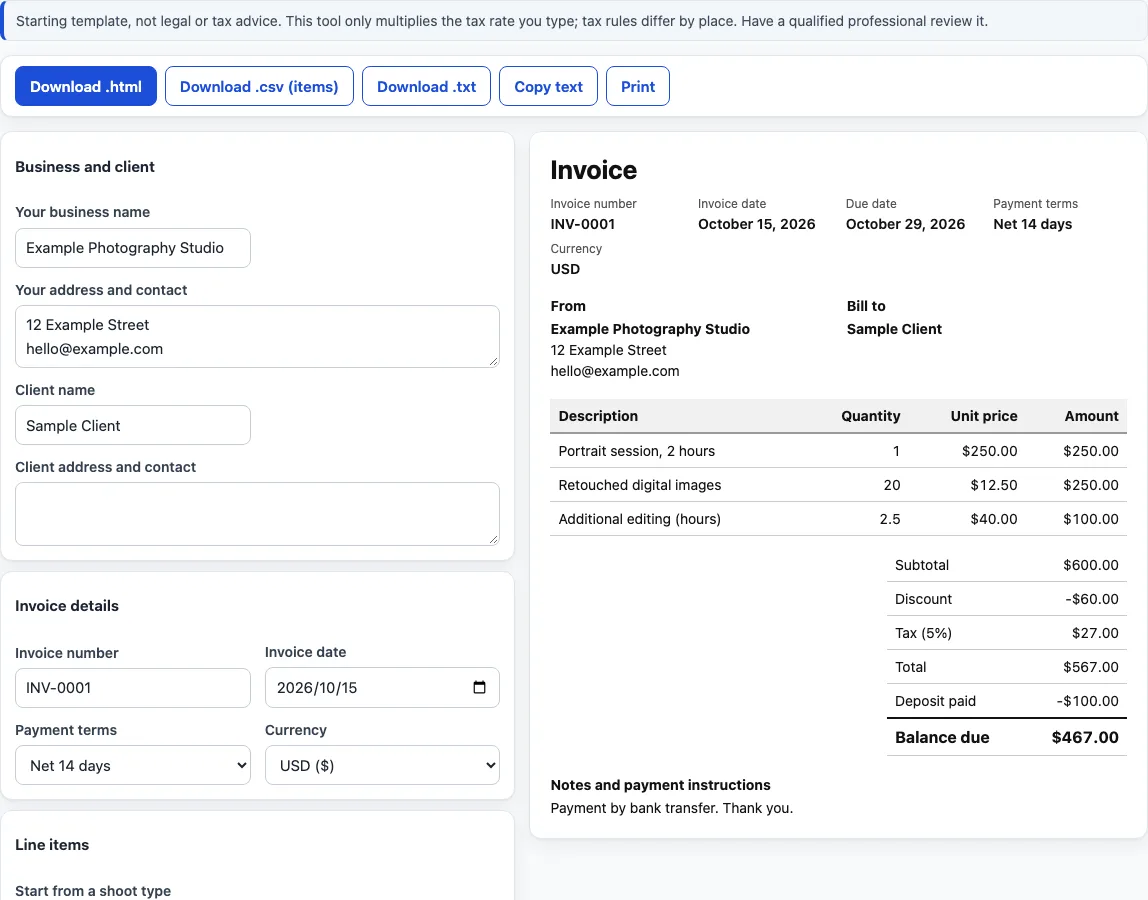Click the Deposit paid value -$100.00
Viewport: 1148px width, 900px height.
pos(1087,701)
